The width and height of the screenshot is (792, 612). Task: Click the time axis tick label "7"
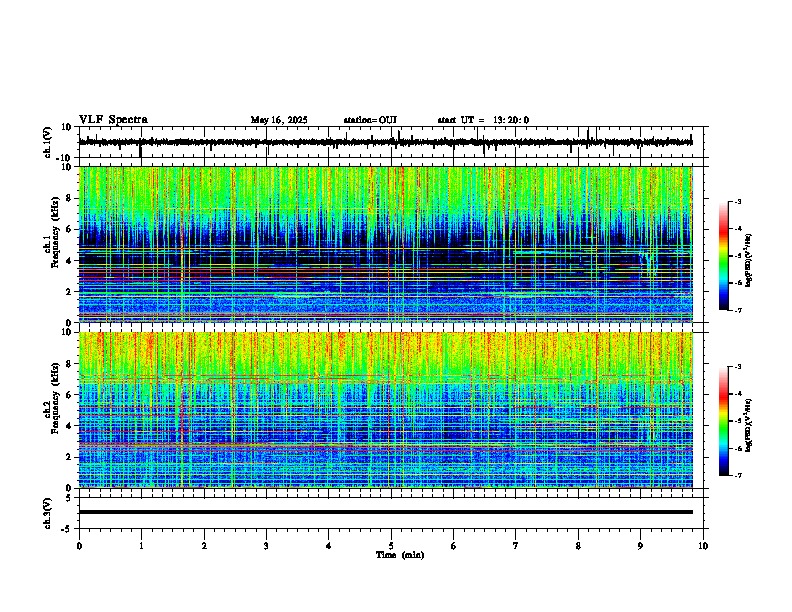click(516, 546)
